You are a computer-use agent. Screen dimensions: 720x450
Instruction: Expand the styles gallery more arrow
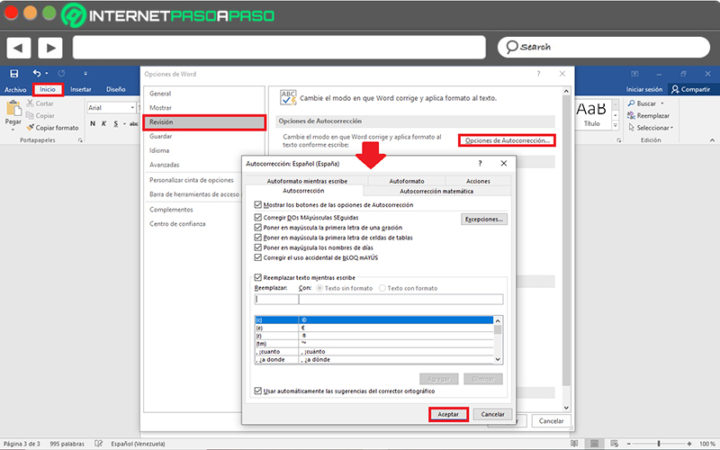point(616,125)
